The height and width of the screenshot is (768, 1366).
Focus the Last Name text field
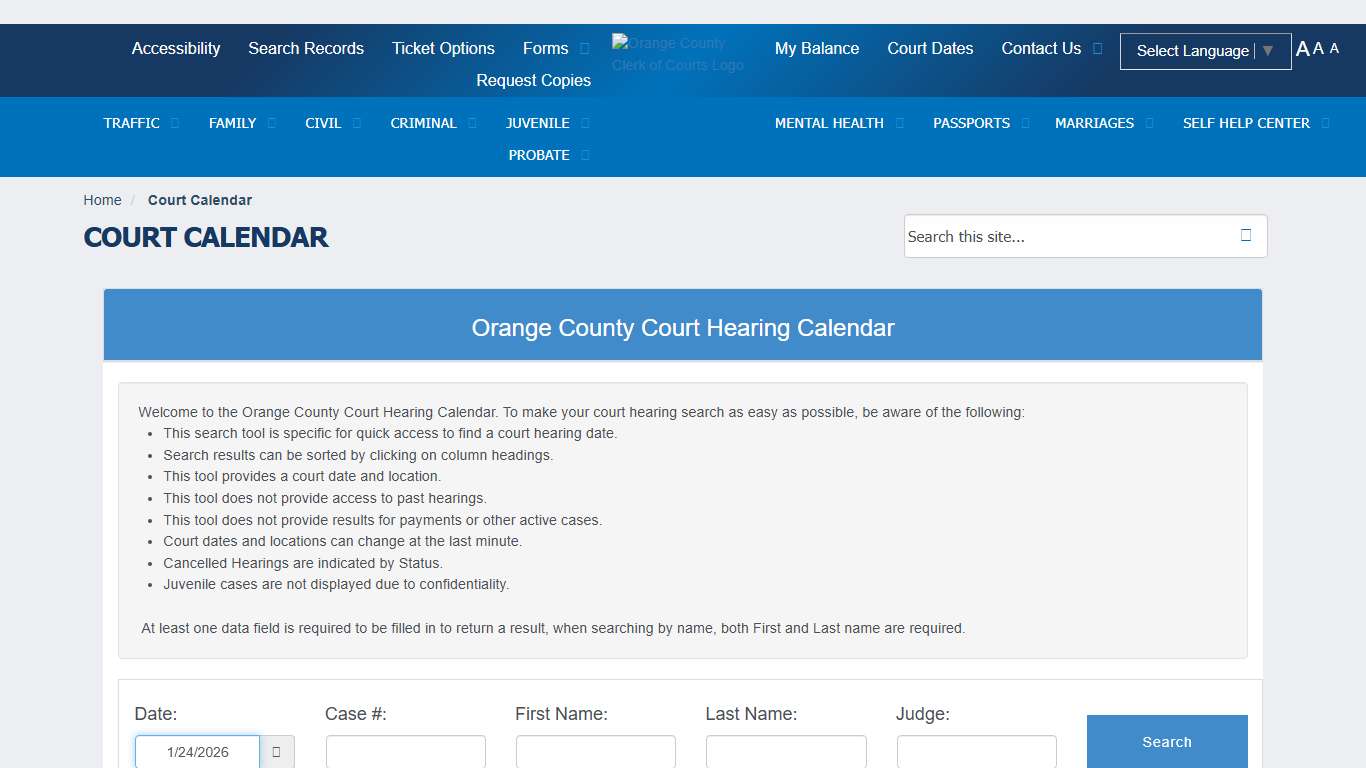(x=785, y=752)
